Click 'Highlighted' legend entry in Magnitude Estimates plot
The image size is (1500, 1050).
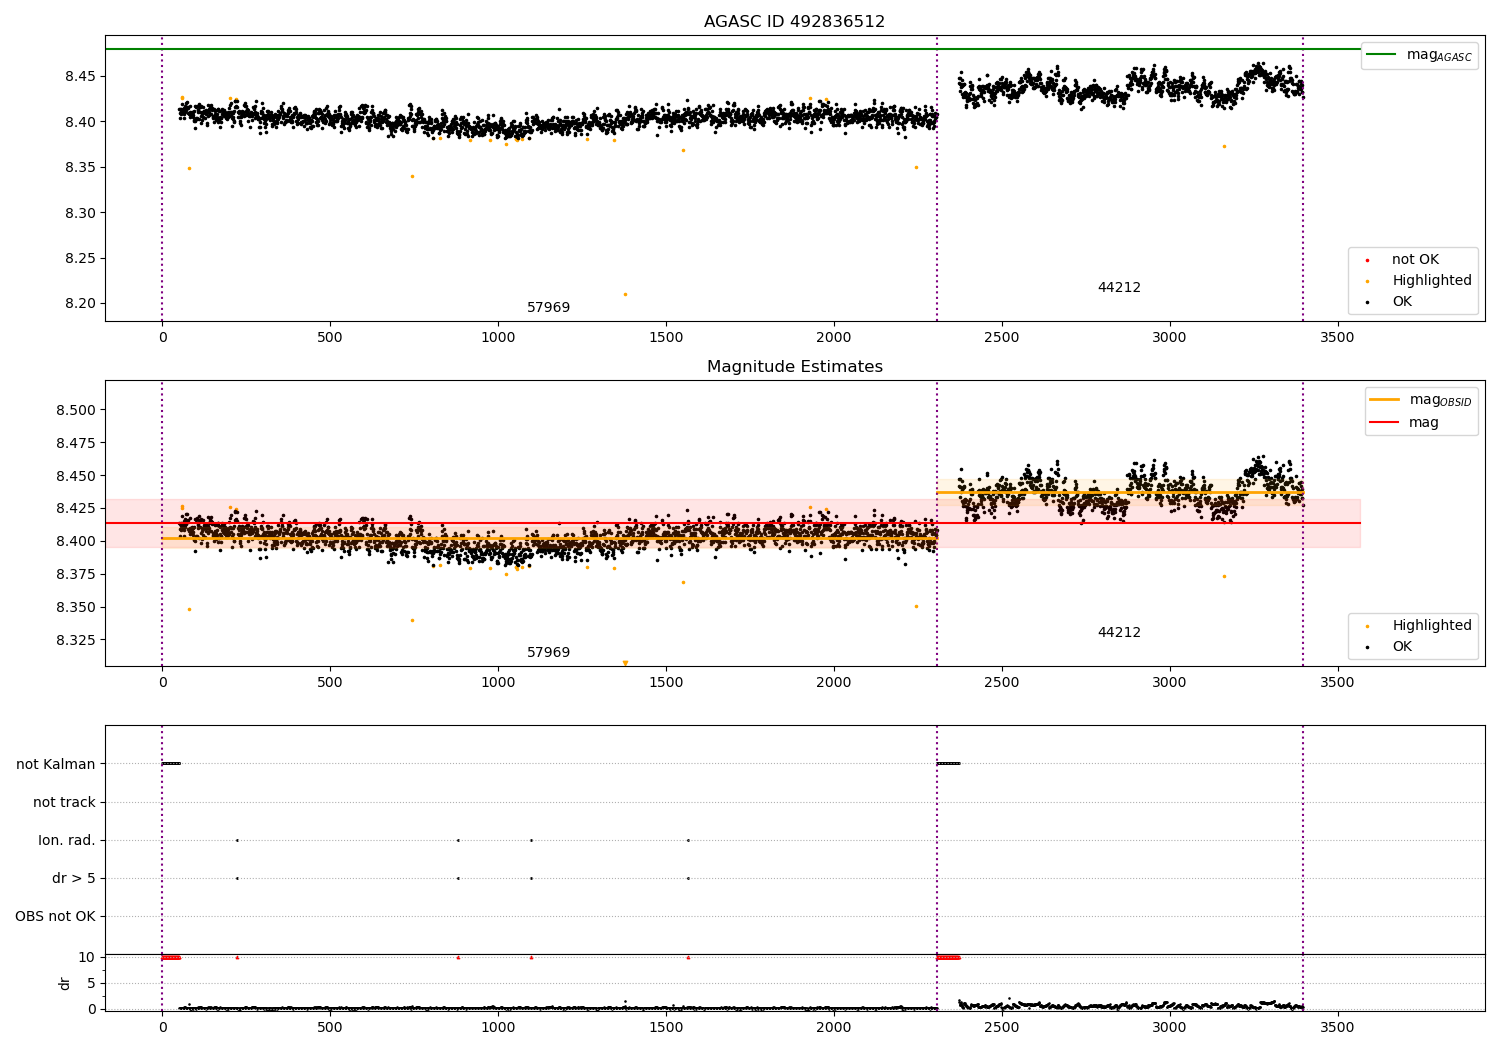1419,626
